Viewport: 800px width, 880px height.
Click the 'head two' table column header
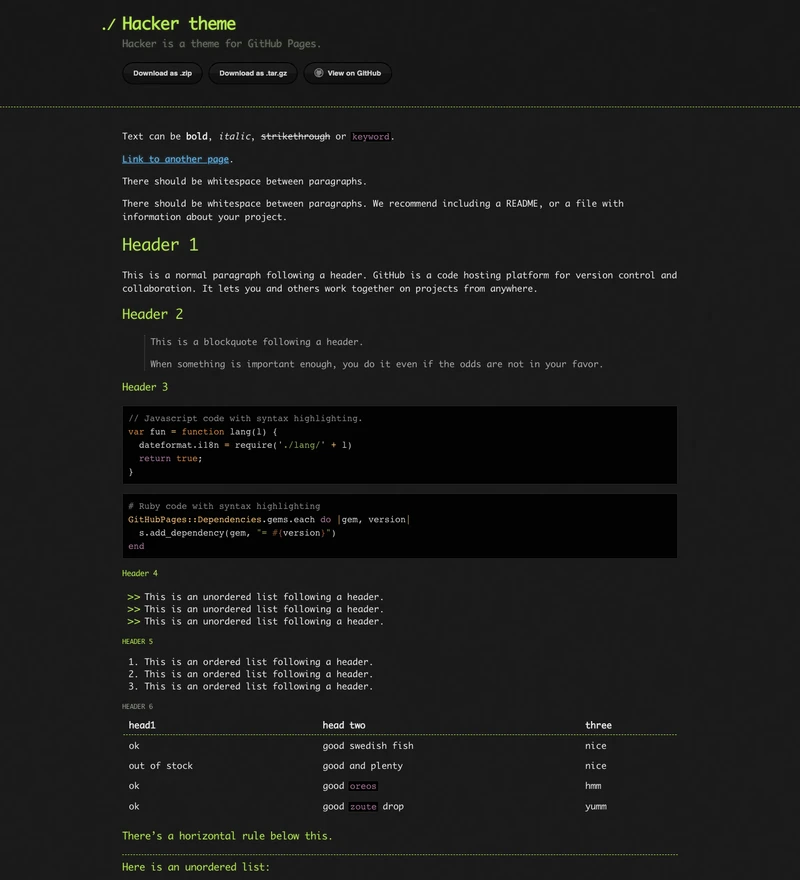point(344,725)
